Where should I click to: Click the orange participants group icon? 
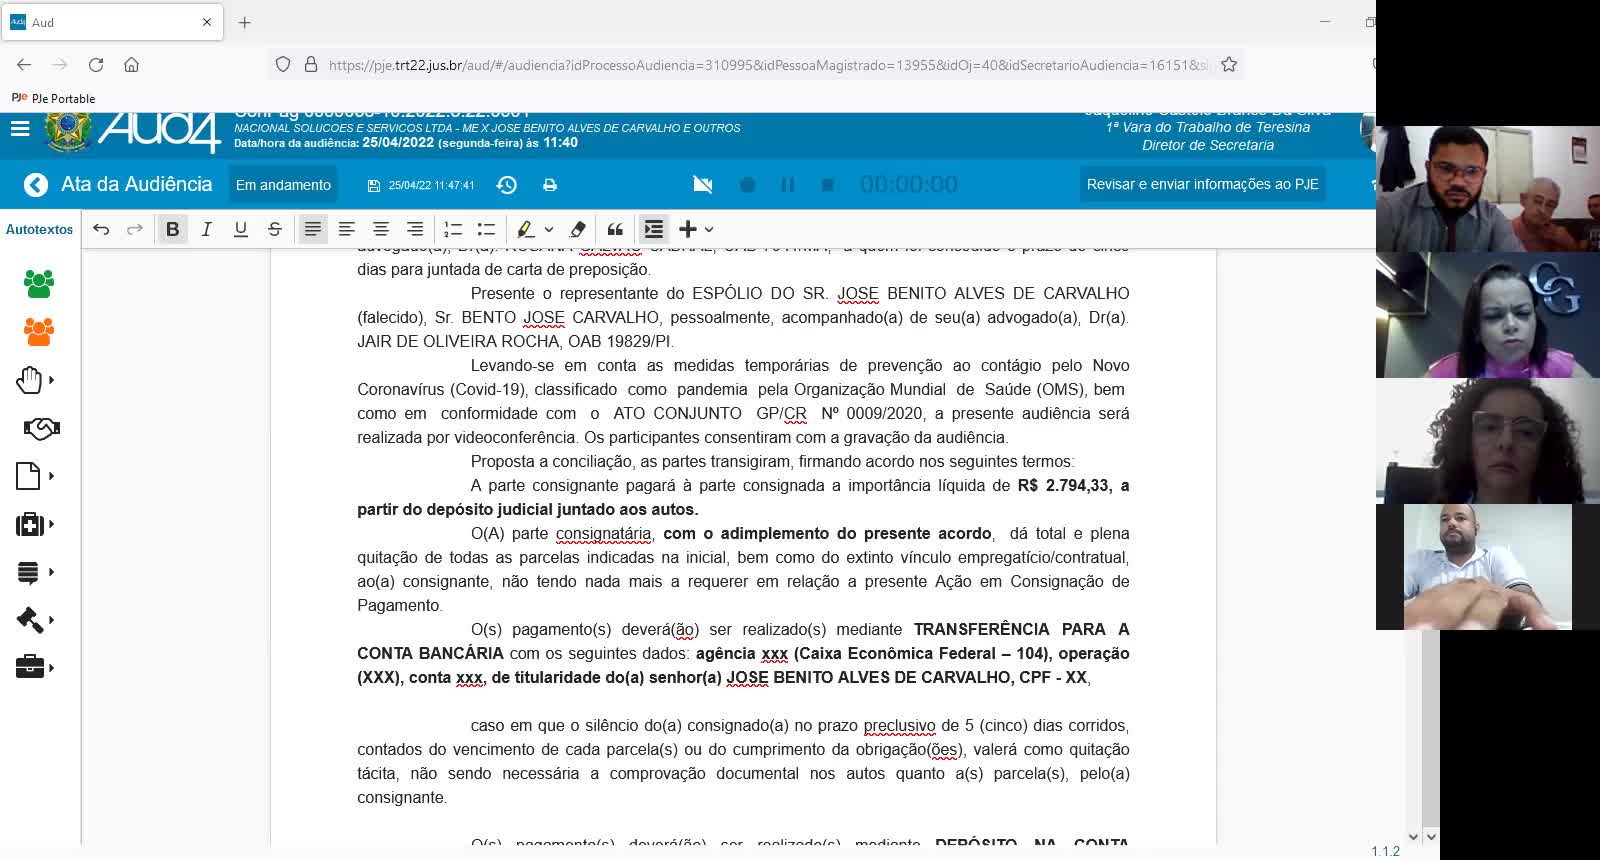39,332
